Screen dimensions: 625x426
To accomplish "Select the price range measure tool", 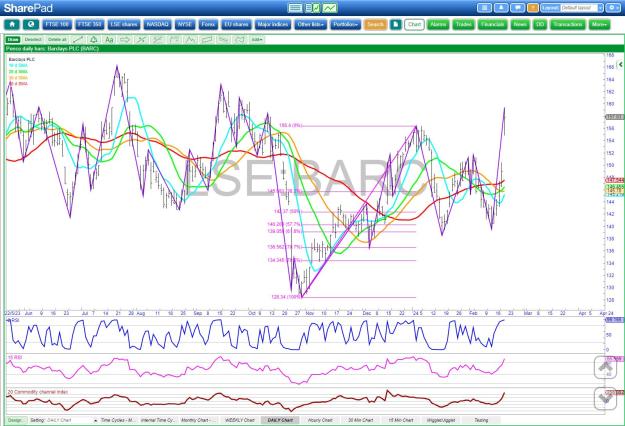I will coord(223,39).
